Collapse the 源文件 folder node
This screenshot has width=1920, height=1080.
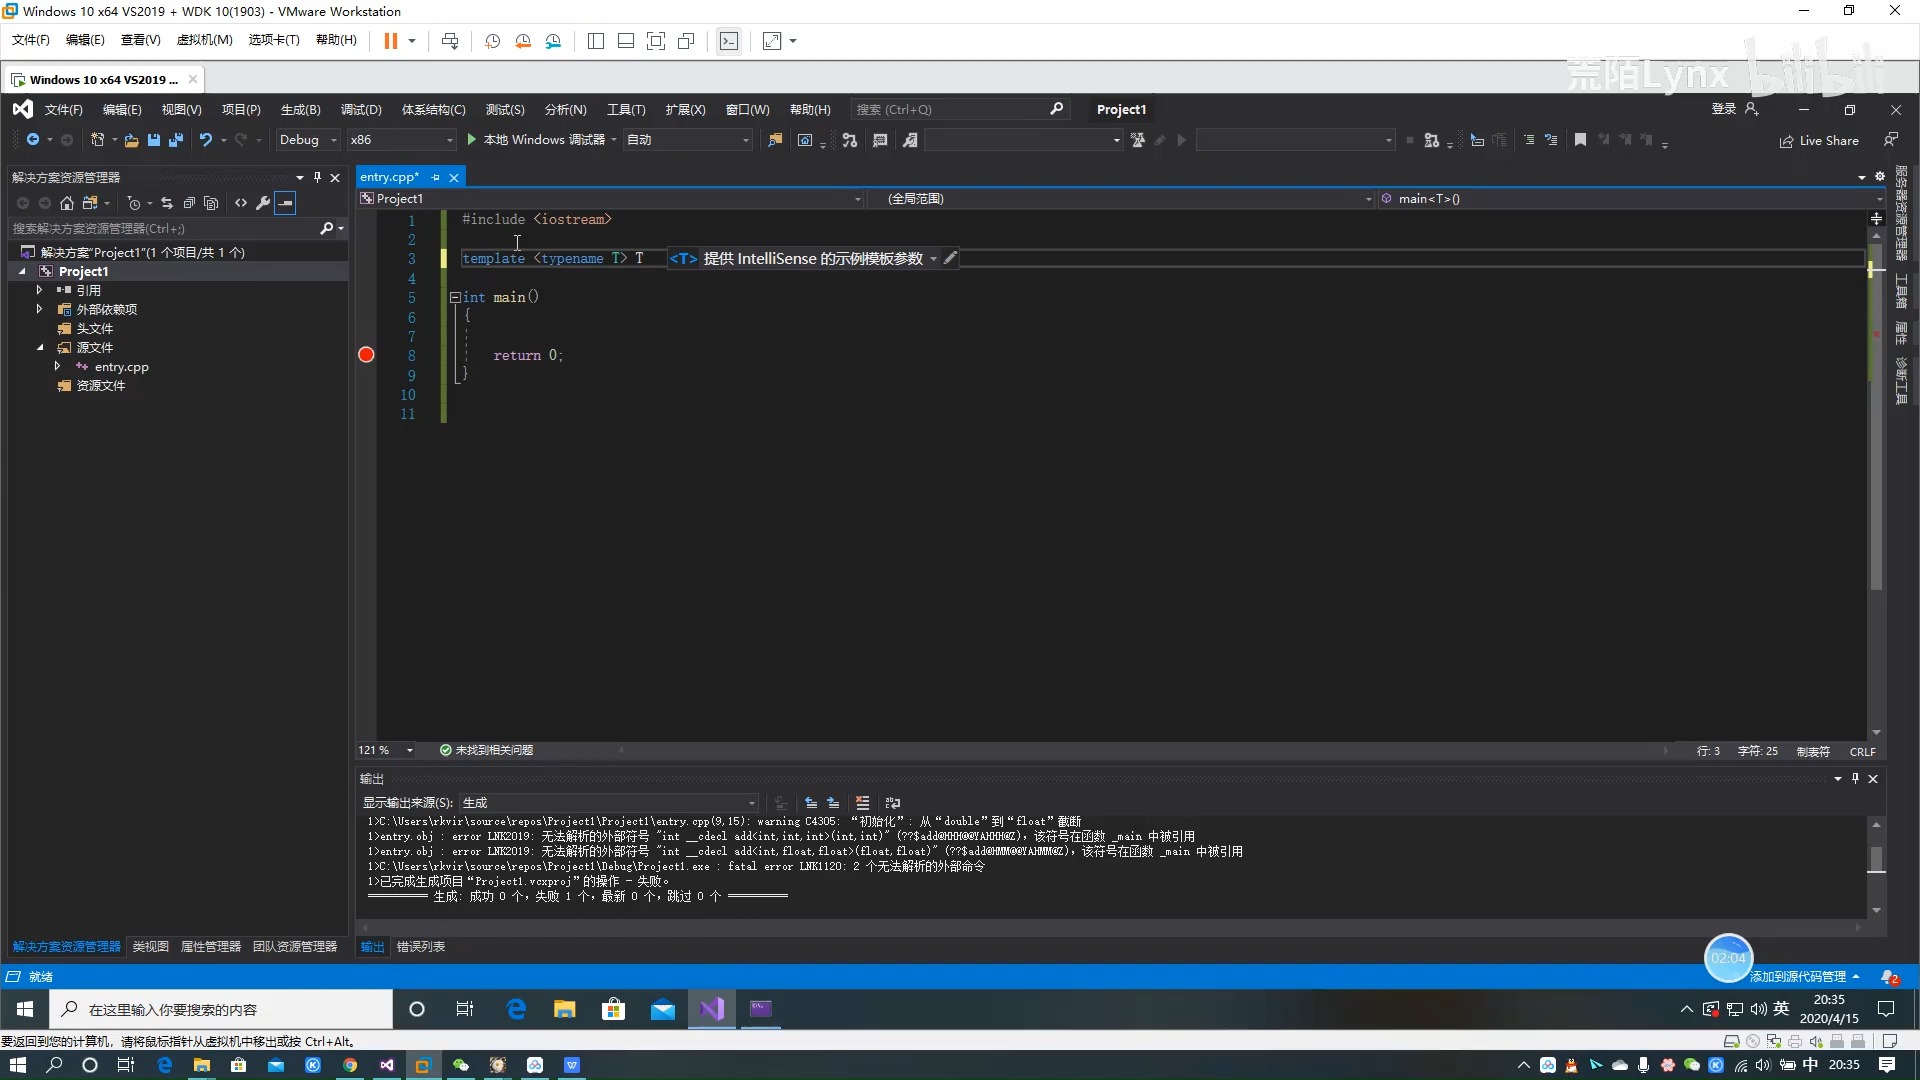pos(40,348)
